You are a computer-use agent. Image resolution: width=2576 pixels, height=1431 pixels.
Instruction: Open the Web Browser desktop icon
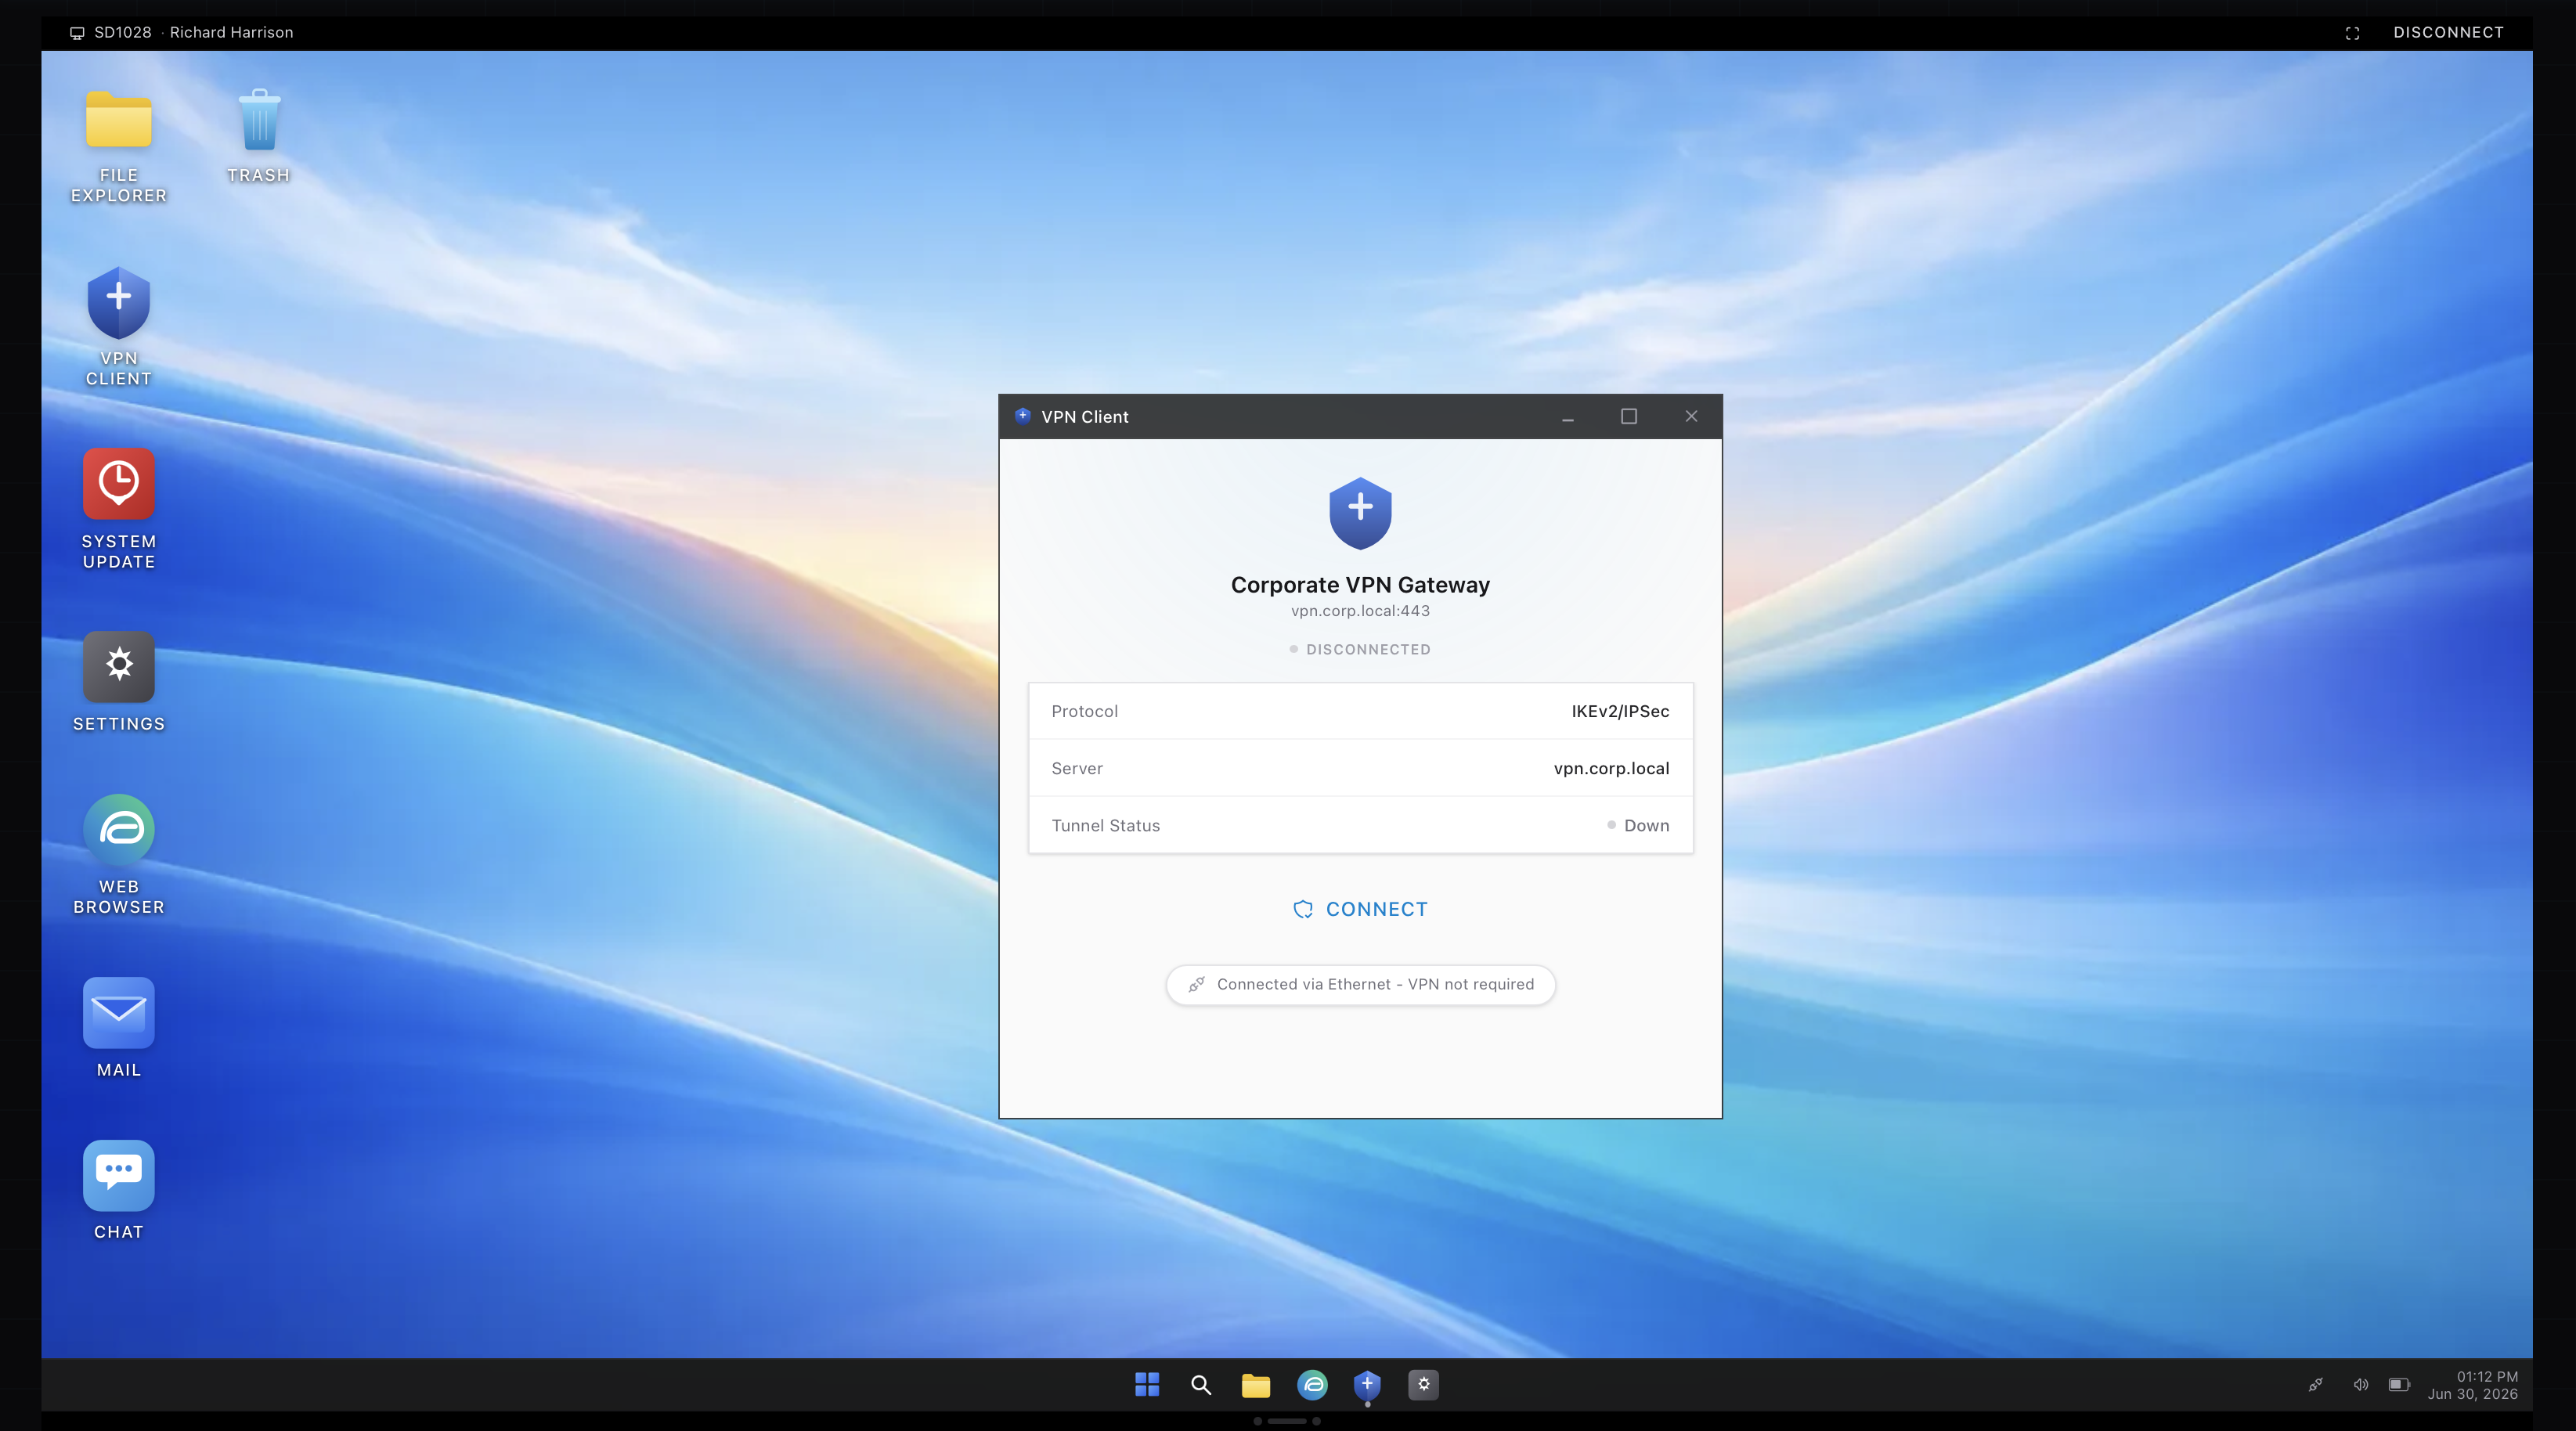(118, 855)
